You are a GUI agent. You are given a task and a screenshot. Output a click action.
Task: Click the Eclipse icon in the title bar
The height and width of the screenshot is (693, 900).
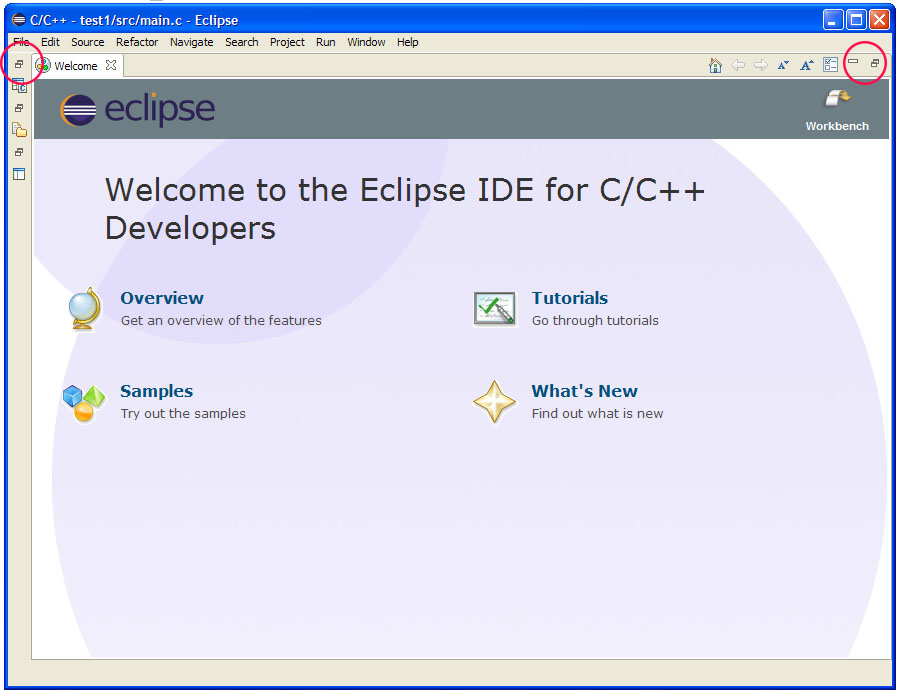[18, 20]
